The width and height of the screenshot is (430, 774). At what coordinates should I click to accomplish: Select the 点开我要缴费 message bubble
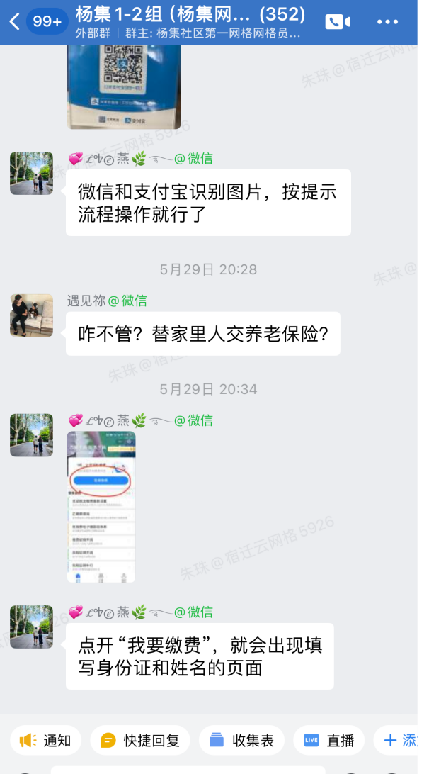point(200,657)
